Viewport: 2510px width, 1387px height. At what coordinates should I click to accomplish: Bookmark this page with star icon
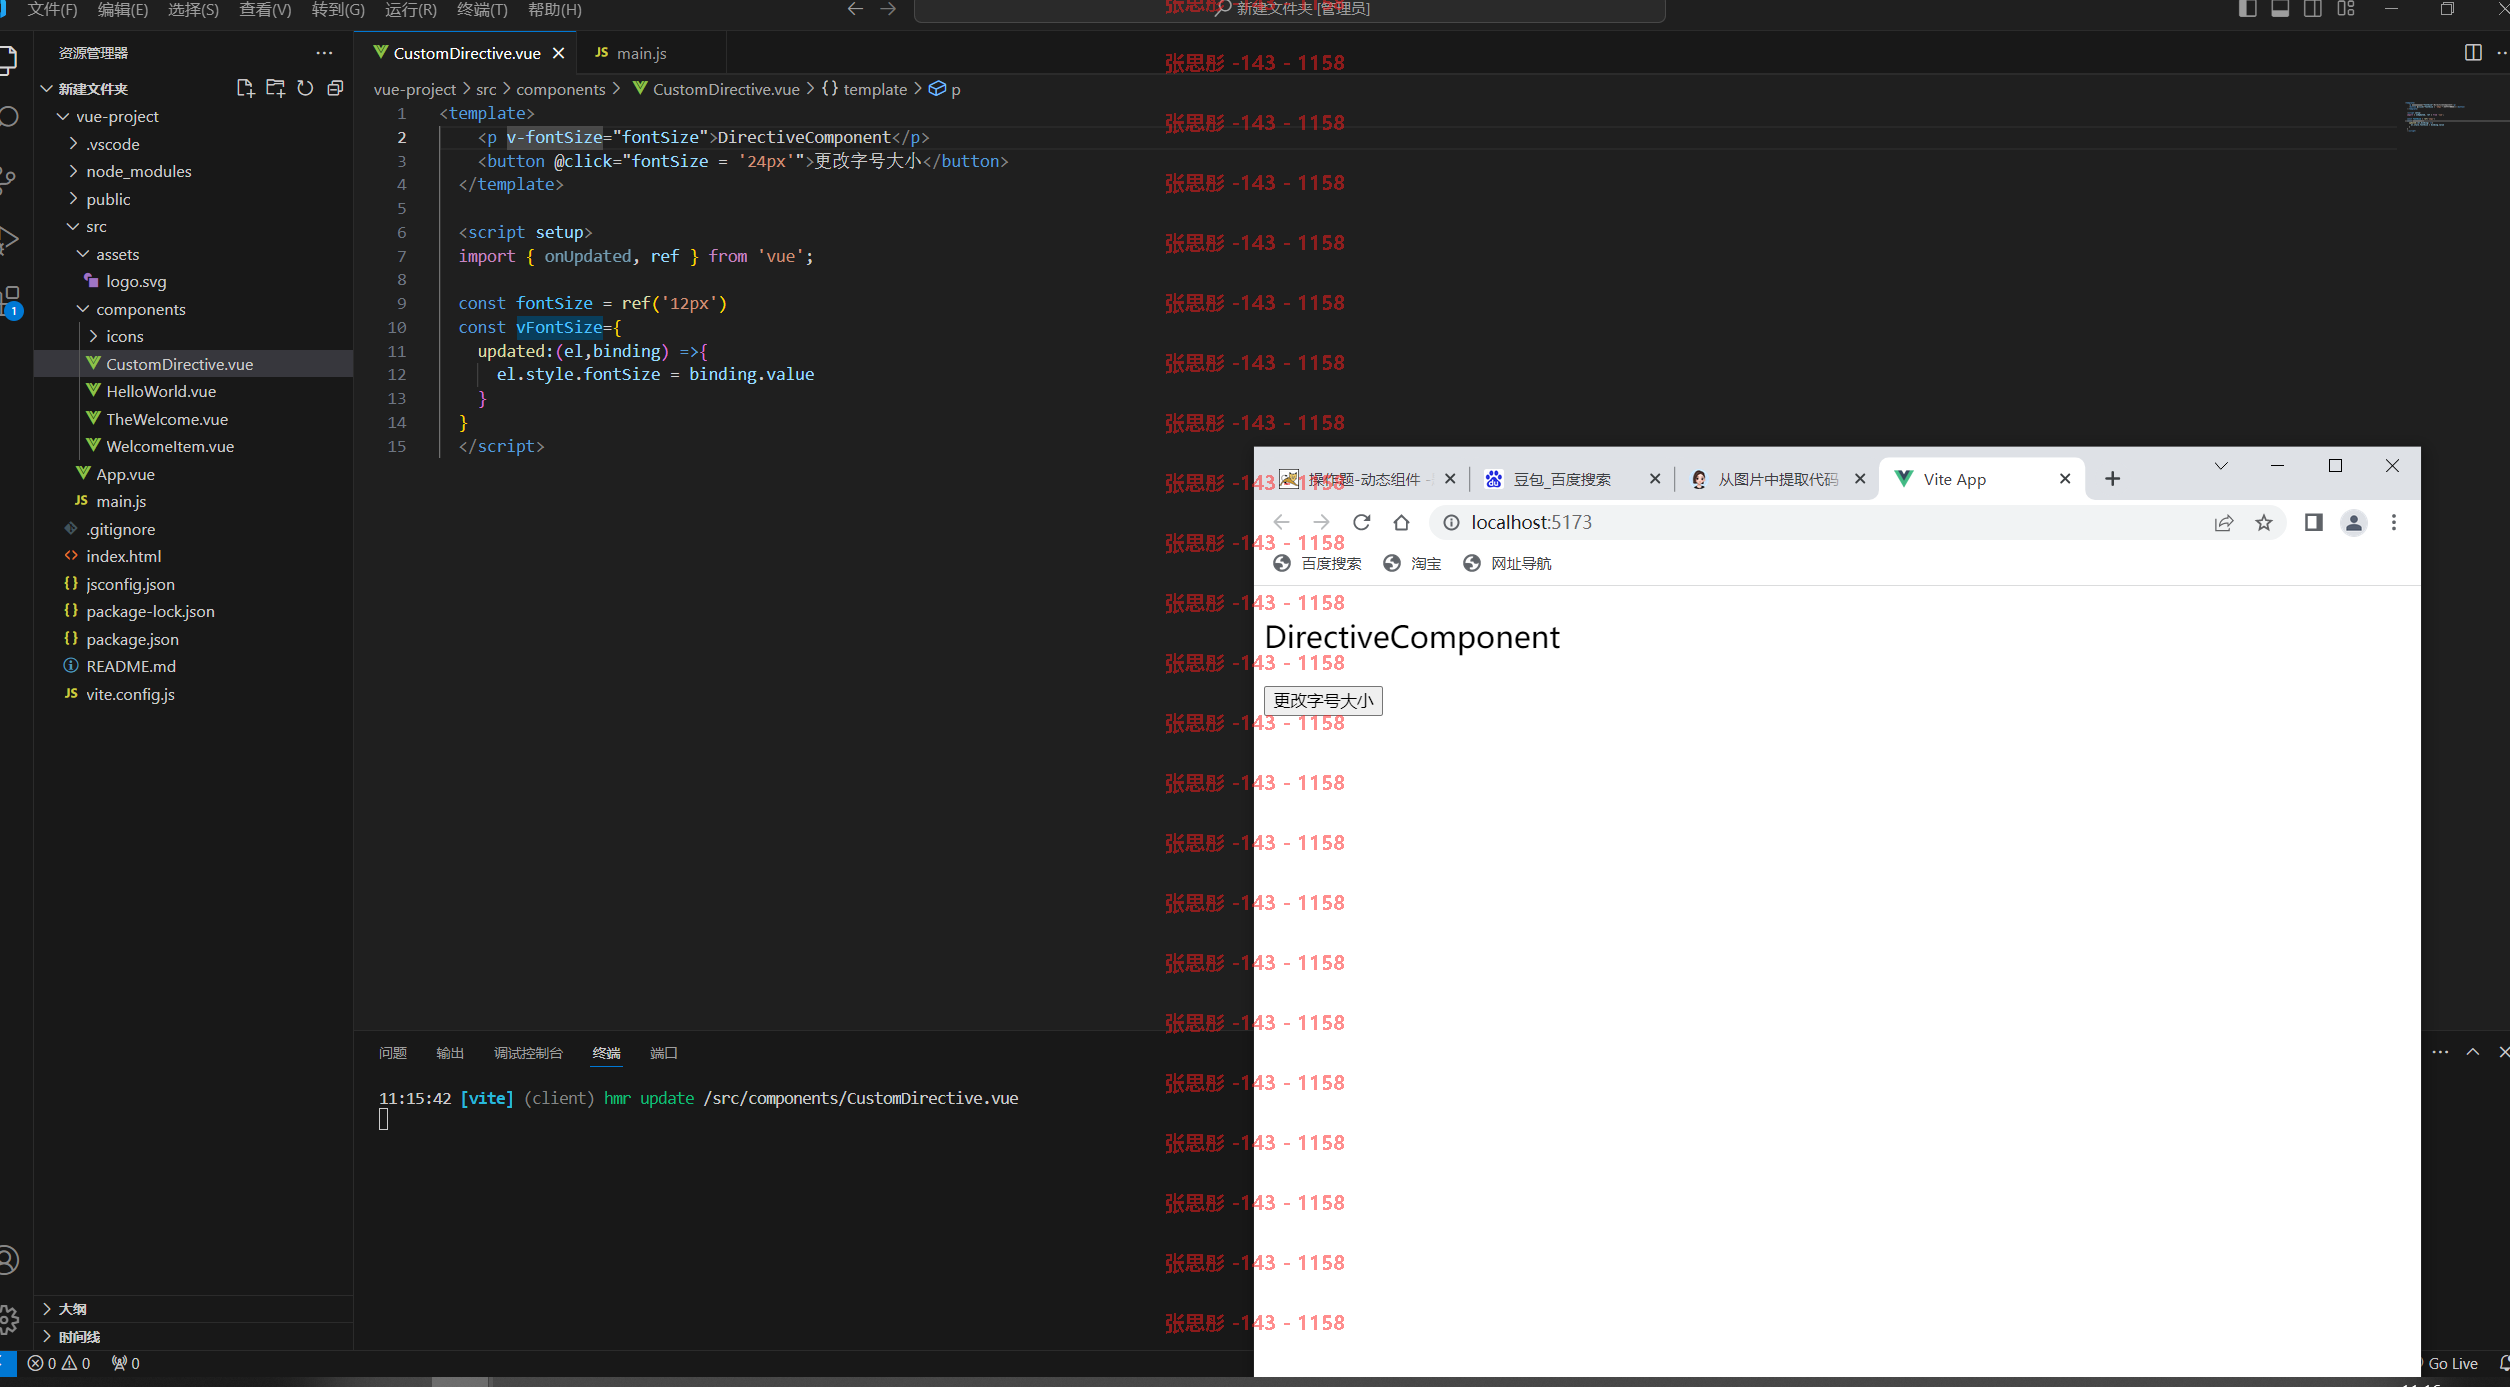coord(2264,522)
